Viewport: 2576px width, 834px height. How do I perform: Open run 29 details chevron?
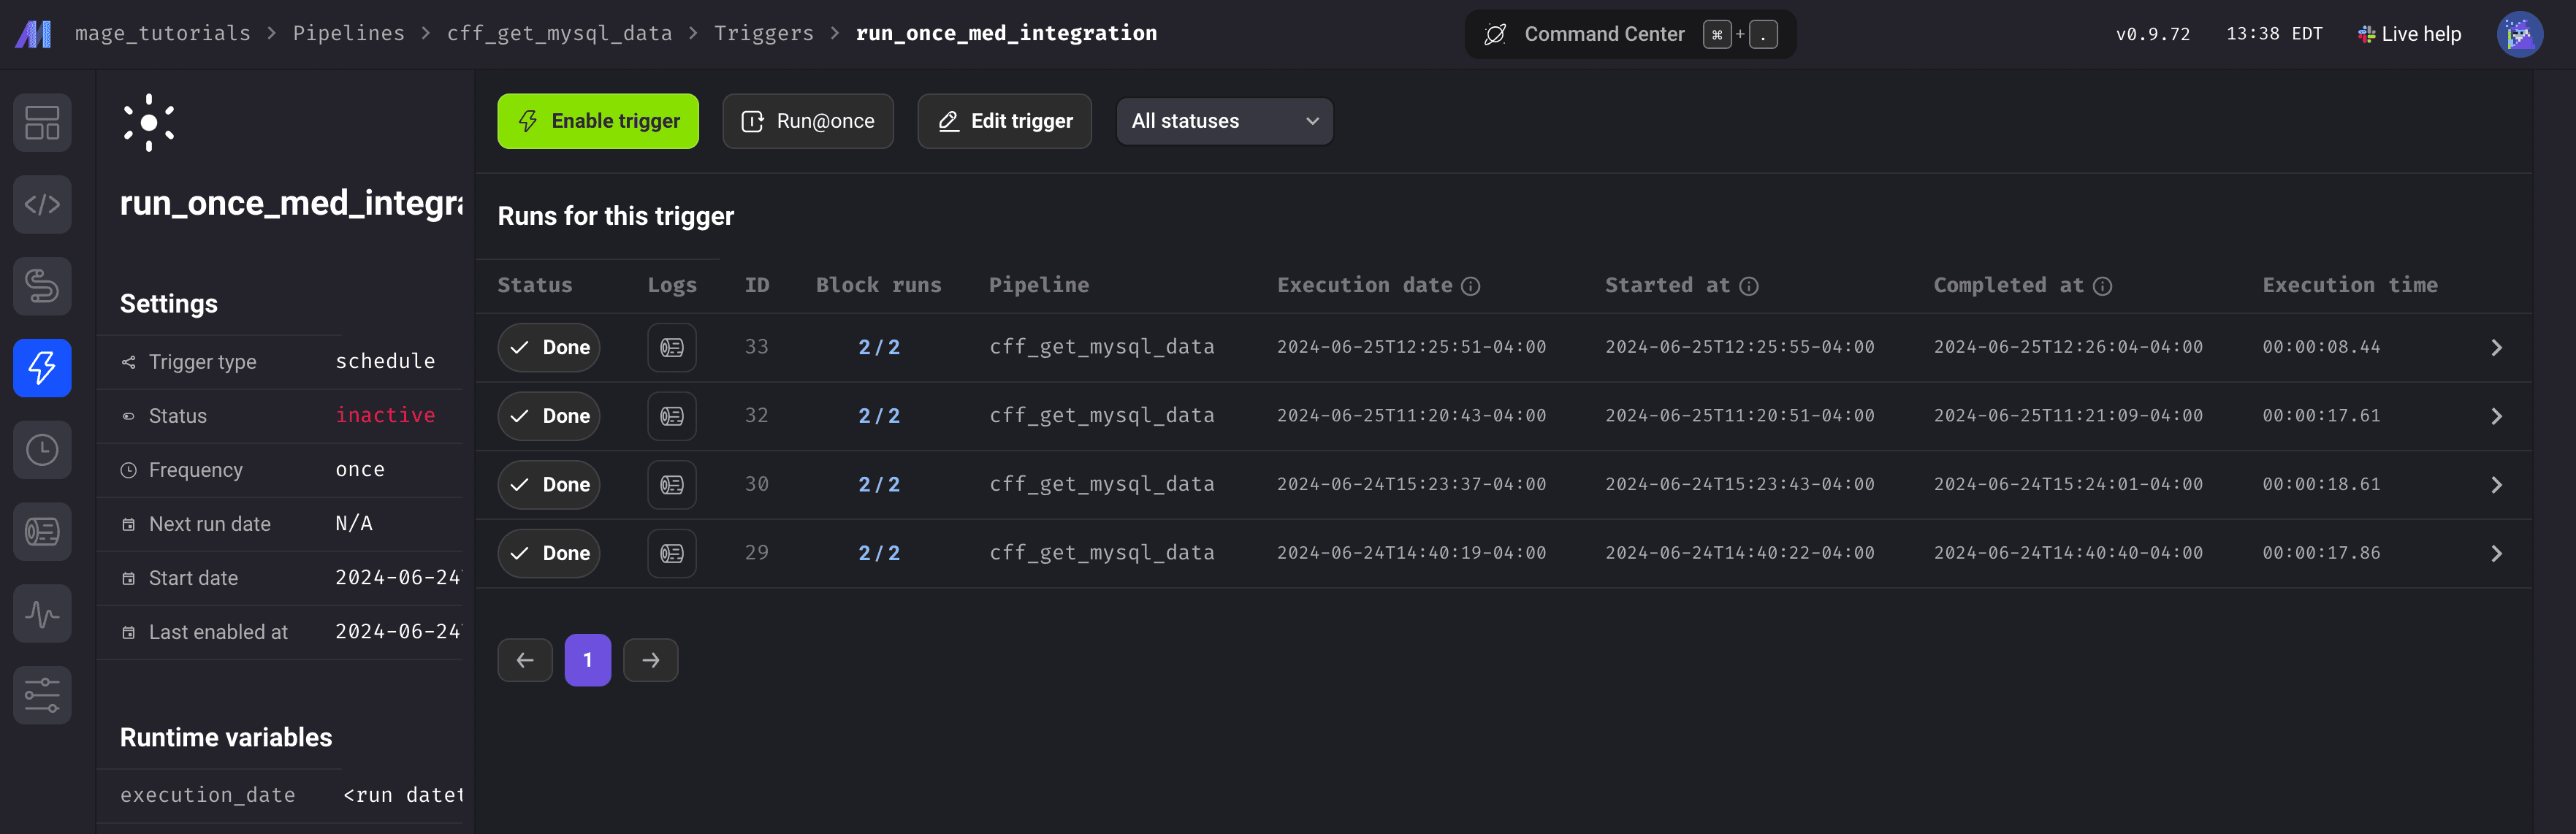click(x=2496, y=554)
